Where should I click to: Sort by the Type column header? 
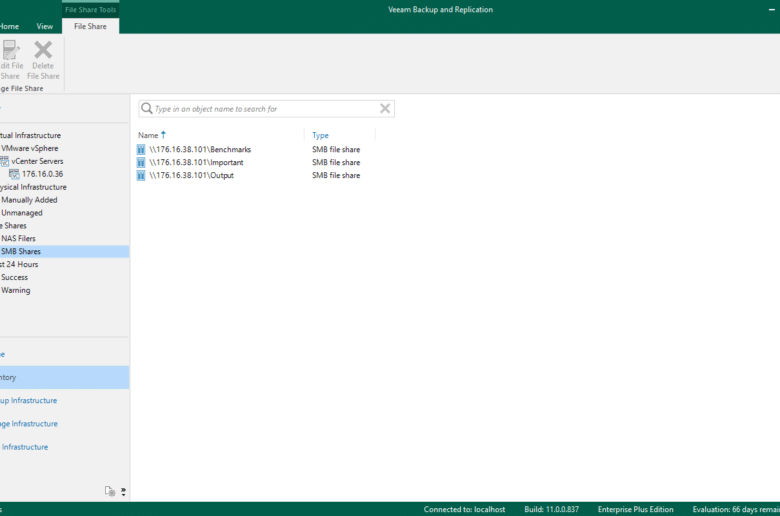tap(320, 135)
